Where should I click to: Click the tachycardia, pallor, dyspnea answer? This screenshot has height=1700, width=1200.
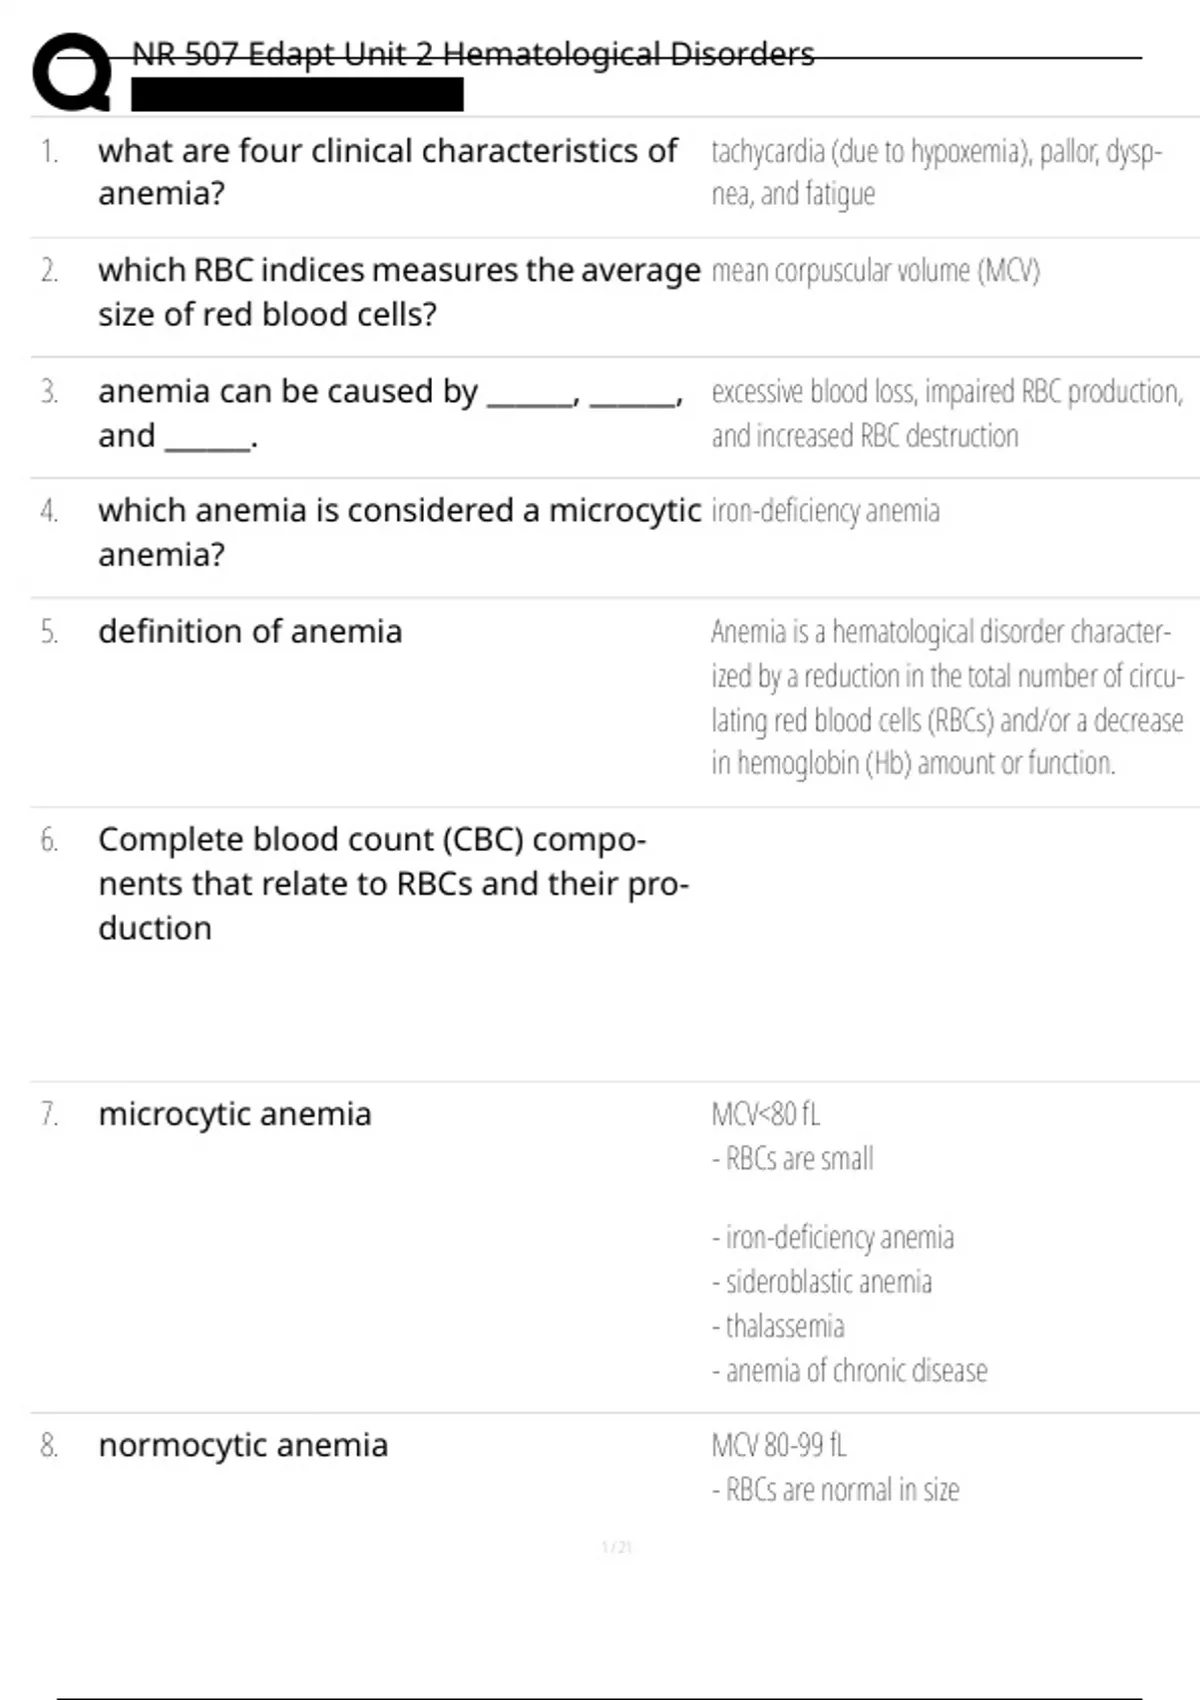point(936,172)
